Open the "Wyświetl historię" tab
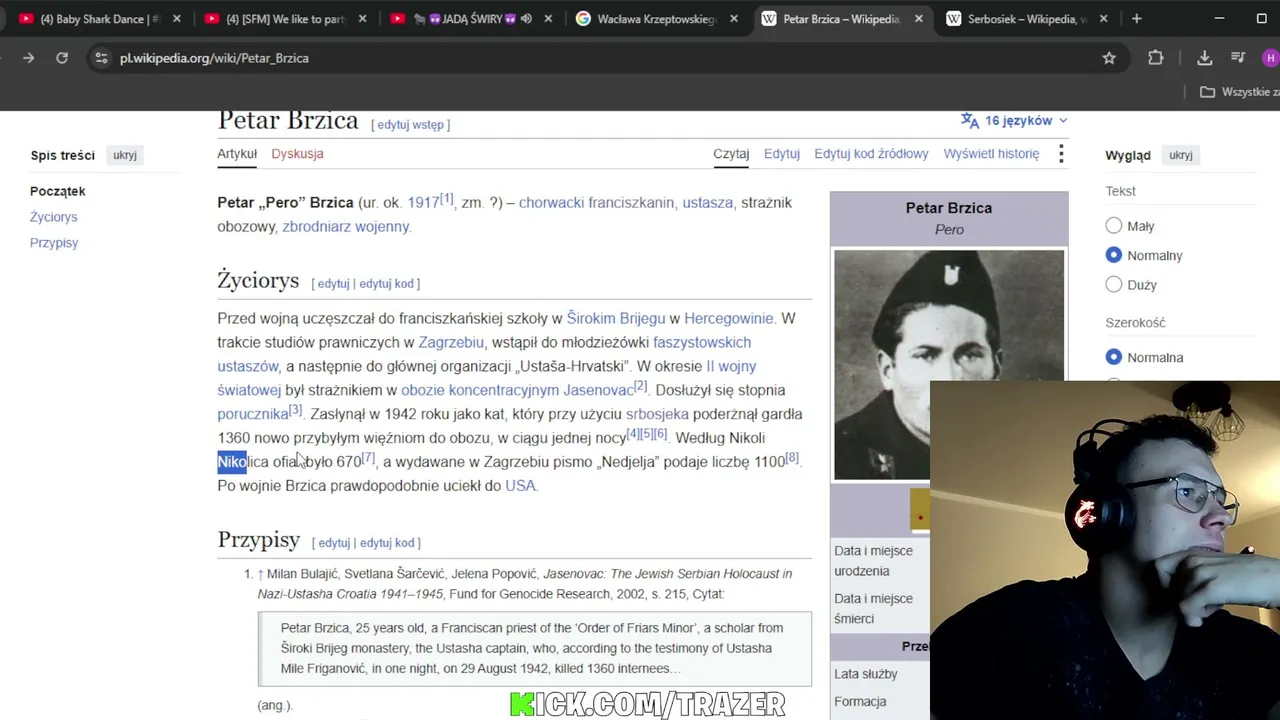 [x=991, y=154]
